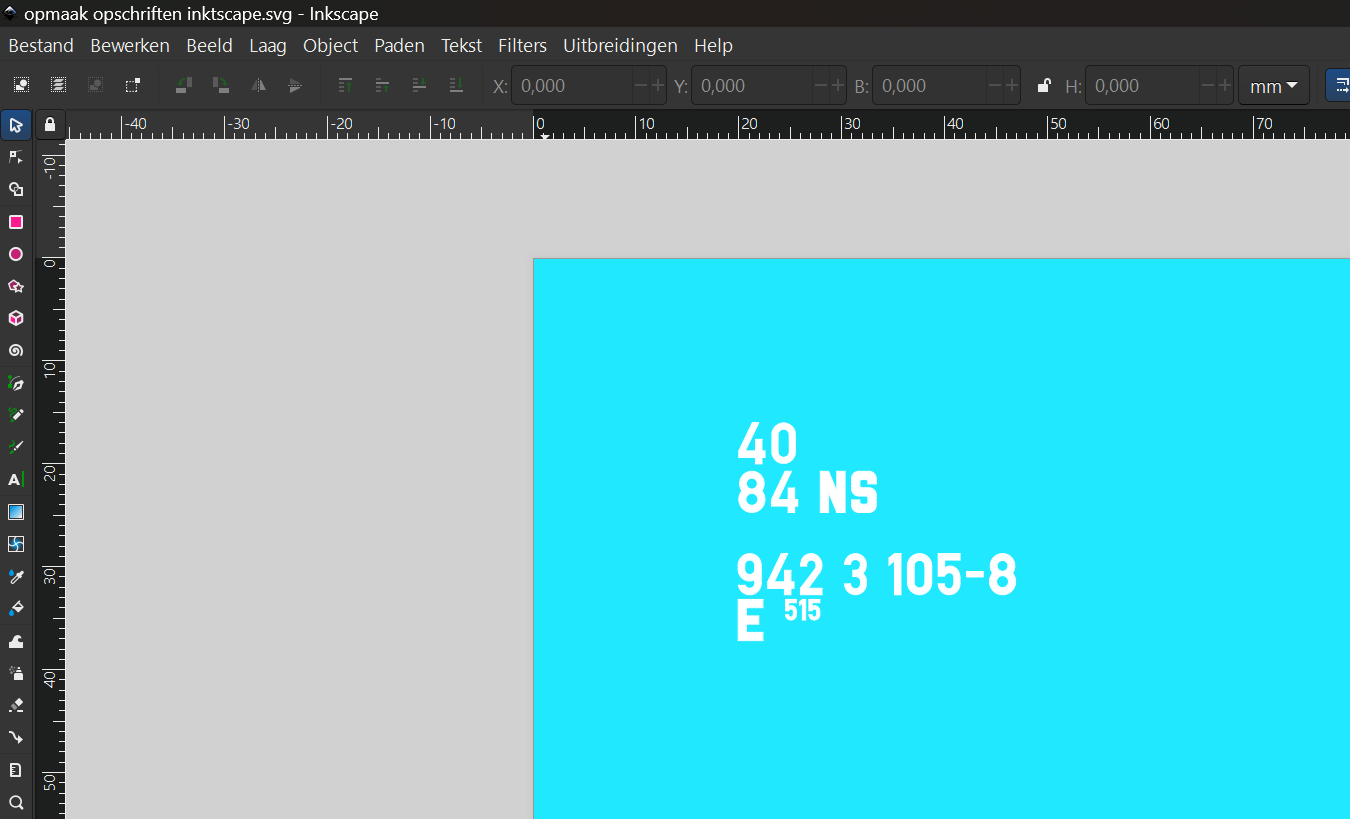Click the '942 3 105-8' text on canvas
This screenshot has width=1350, height=819.
(876, 575)
